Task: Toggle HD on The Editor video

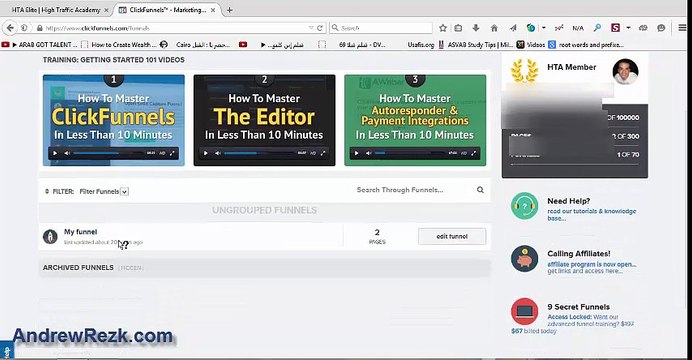Action: 313,153
